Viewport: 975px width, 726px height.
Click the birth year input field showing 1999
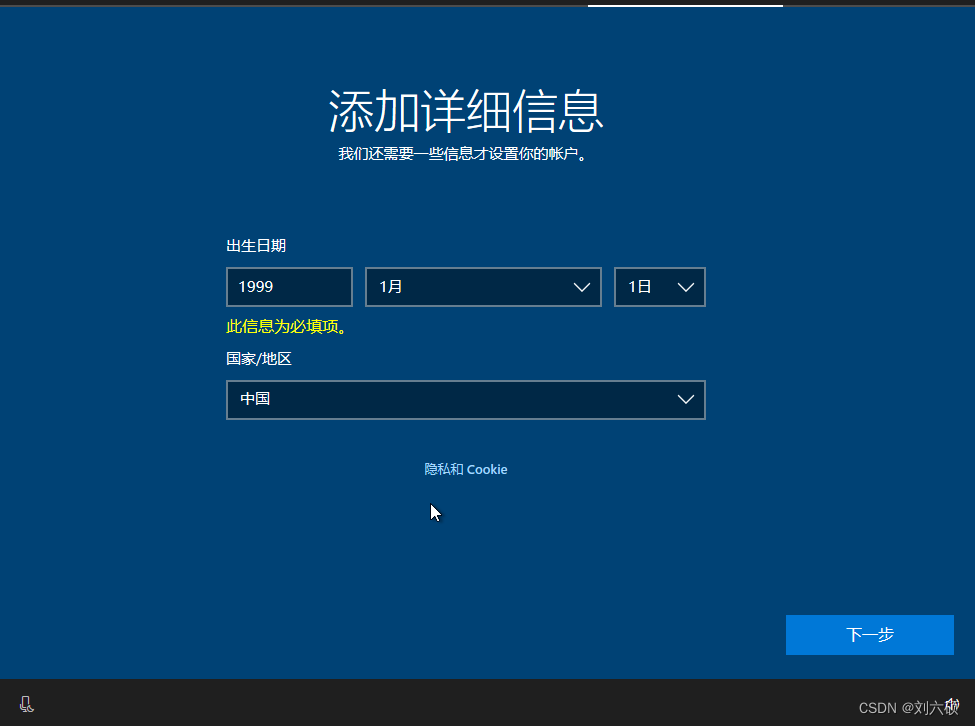point(289,287)
